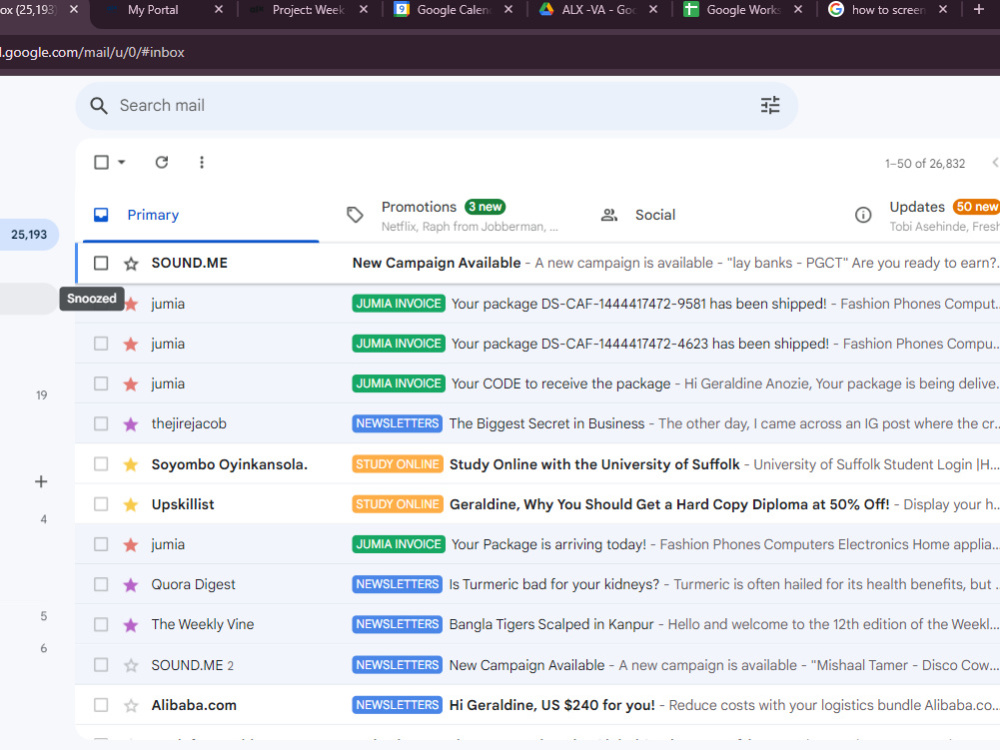
Task: Click the Social people icon
Action: pos(609,215)
